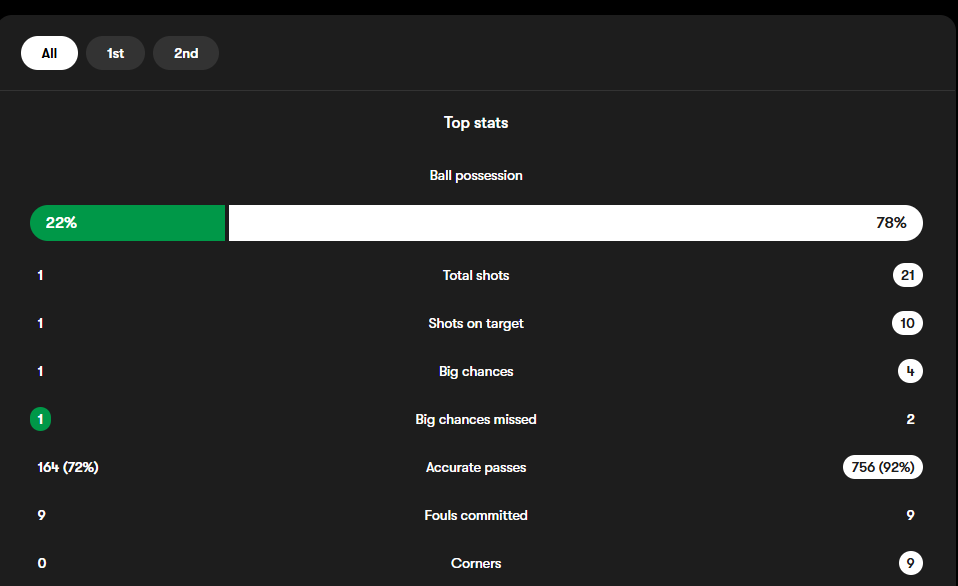Select the Big chances missed label
This screenshot has height=586, width=958.
coord(476,419)
